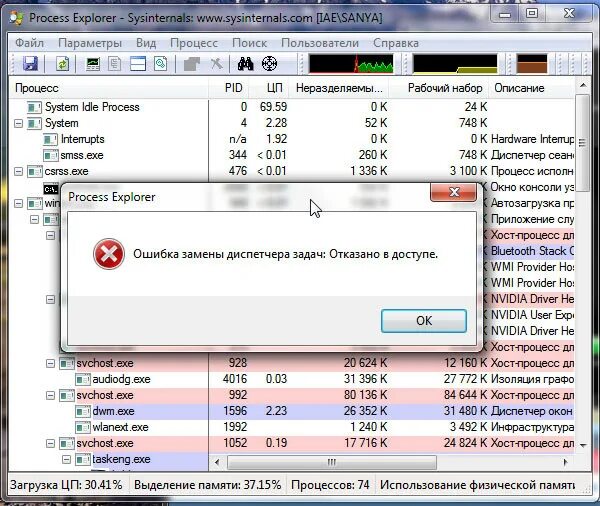Viewport: 600px width, 506px height.
Task: Click the vertical scrollbar down arrow
Action: coord(583,445)
